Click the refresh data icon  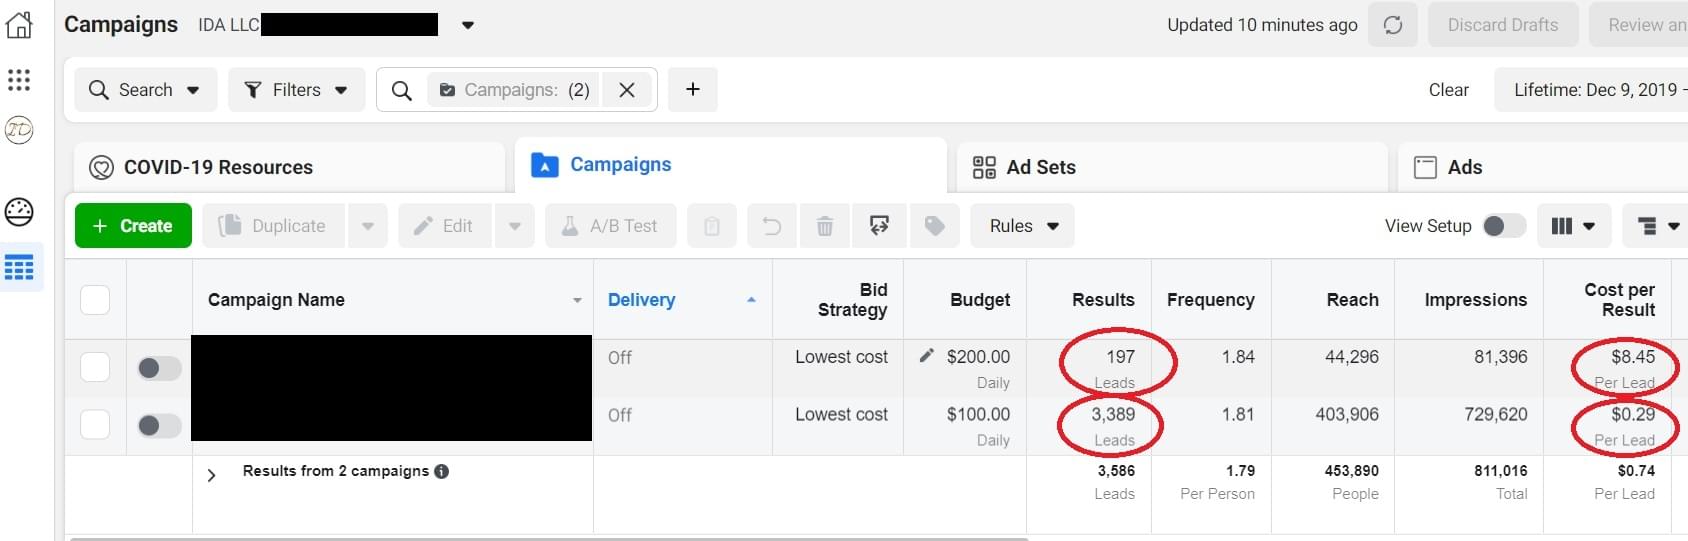(1393, 25)
